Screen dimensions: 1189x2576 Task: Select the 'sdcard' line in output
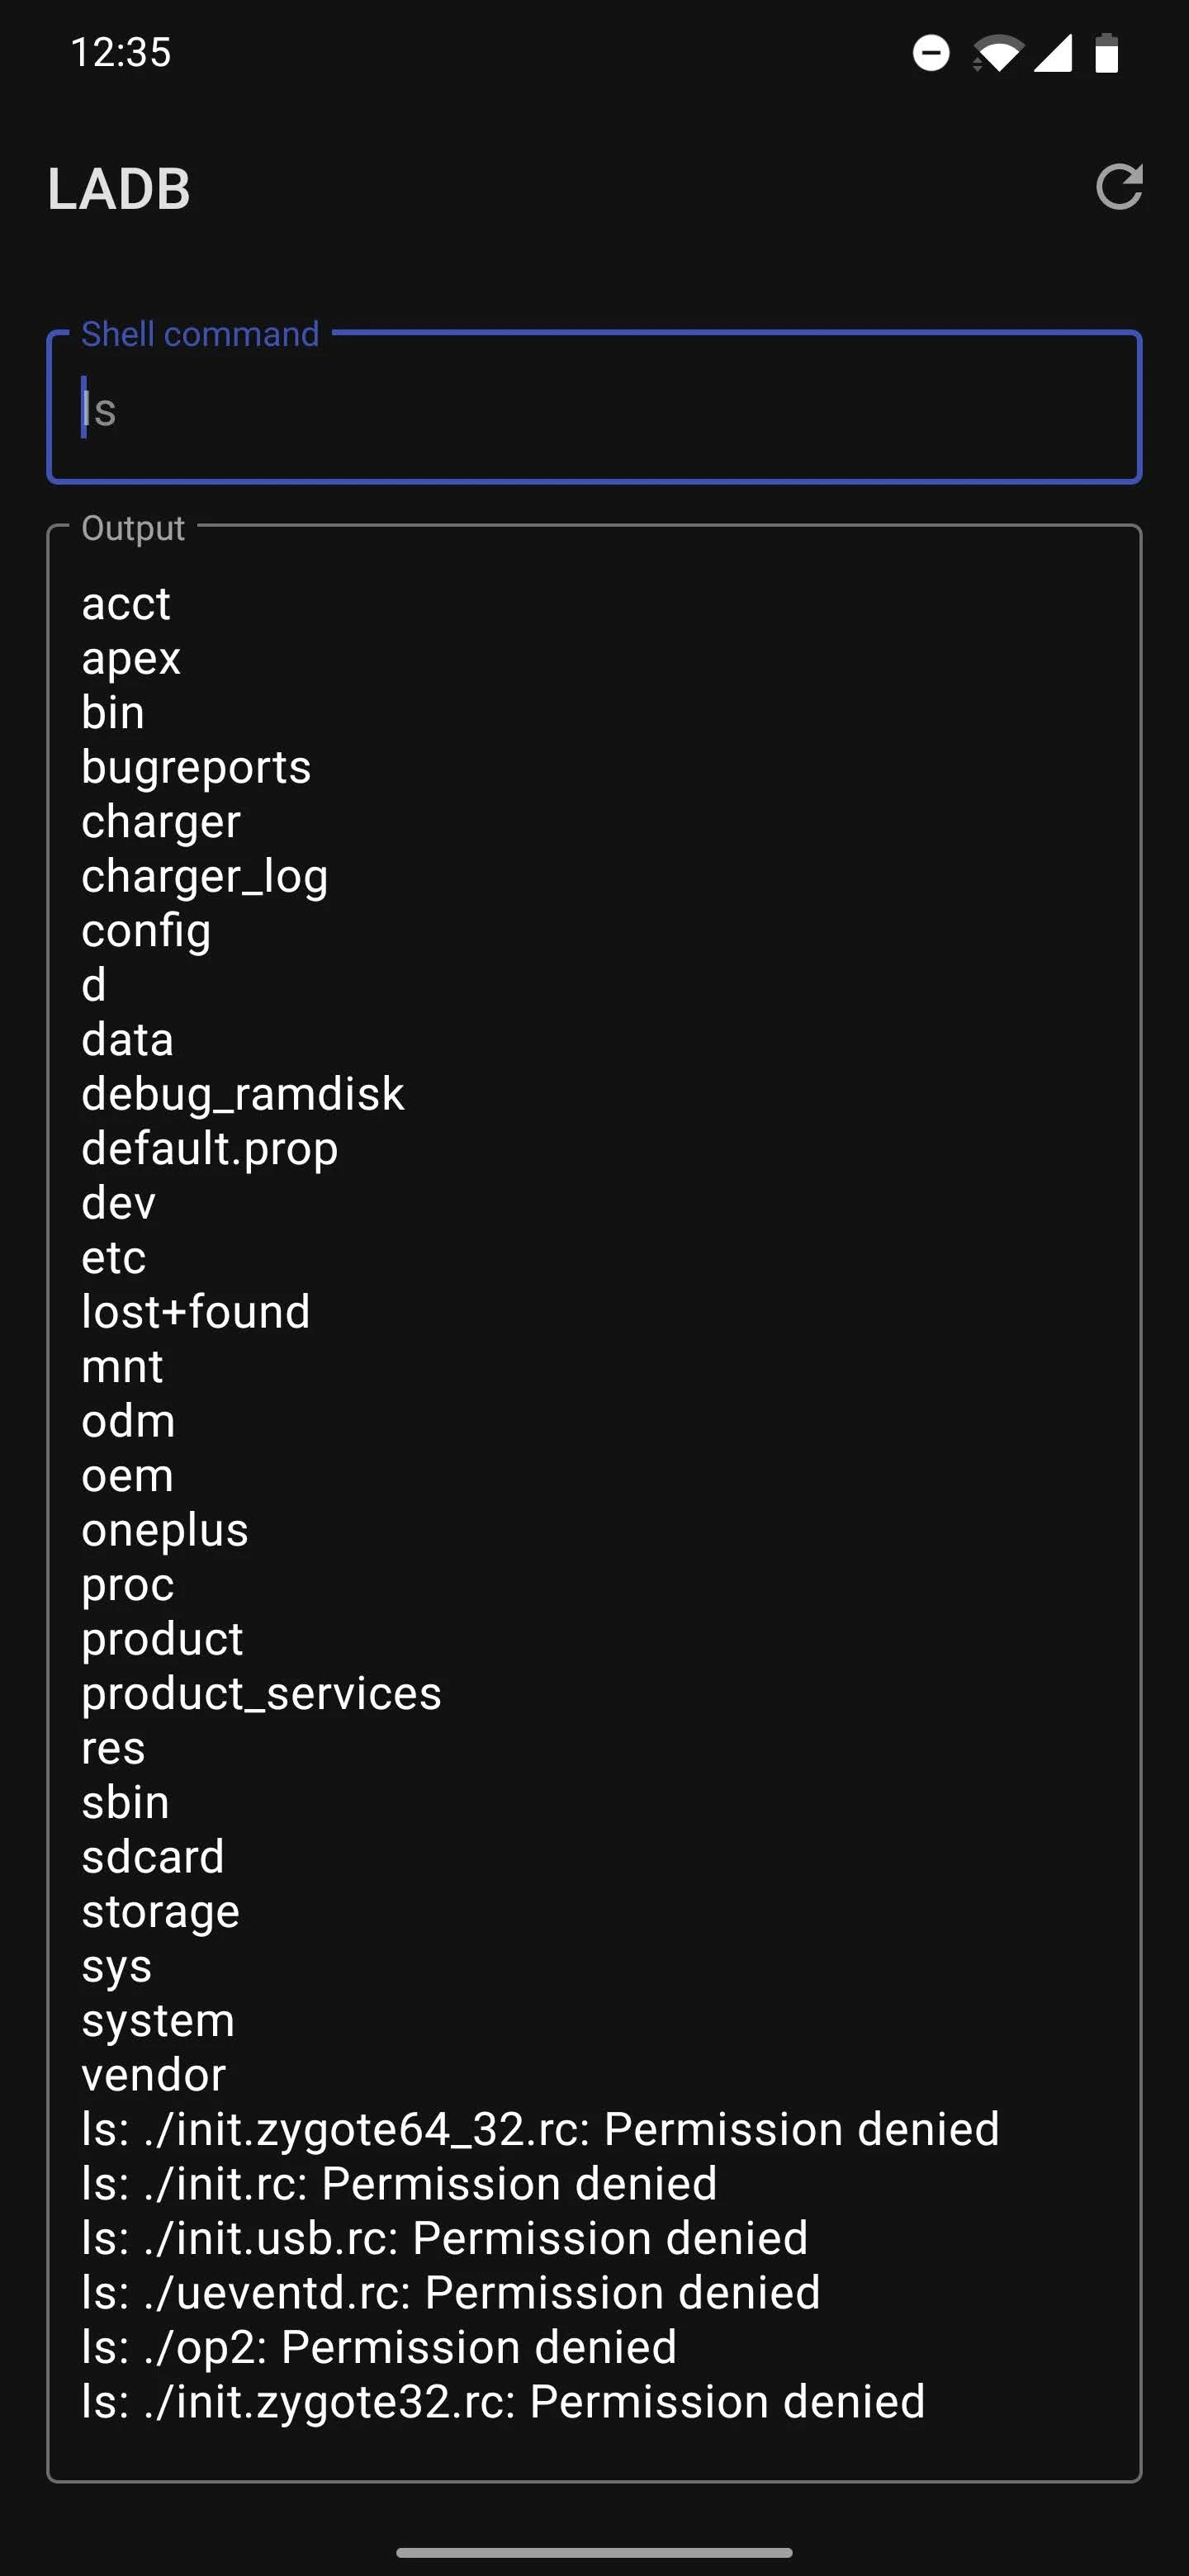(x=153, y=1856)
